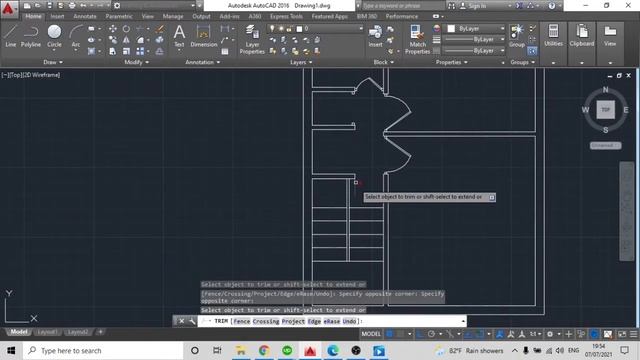
Task: Expand the Annotation panel
Action: (x=202, y=62)
